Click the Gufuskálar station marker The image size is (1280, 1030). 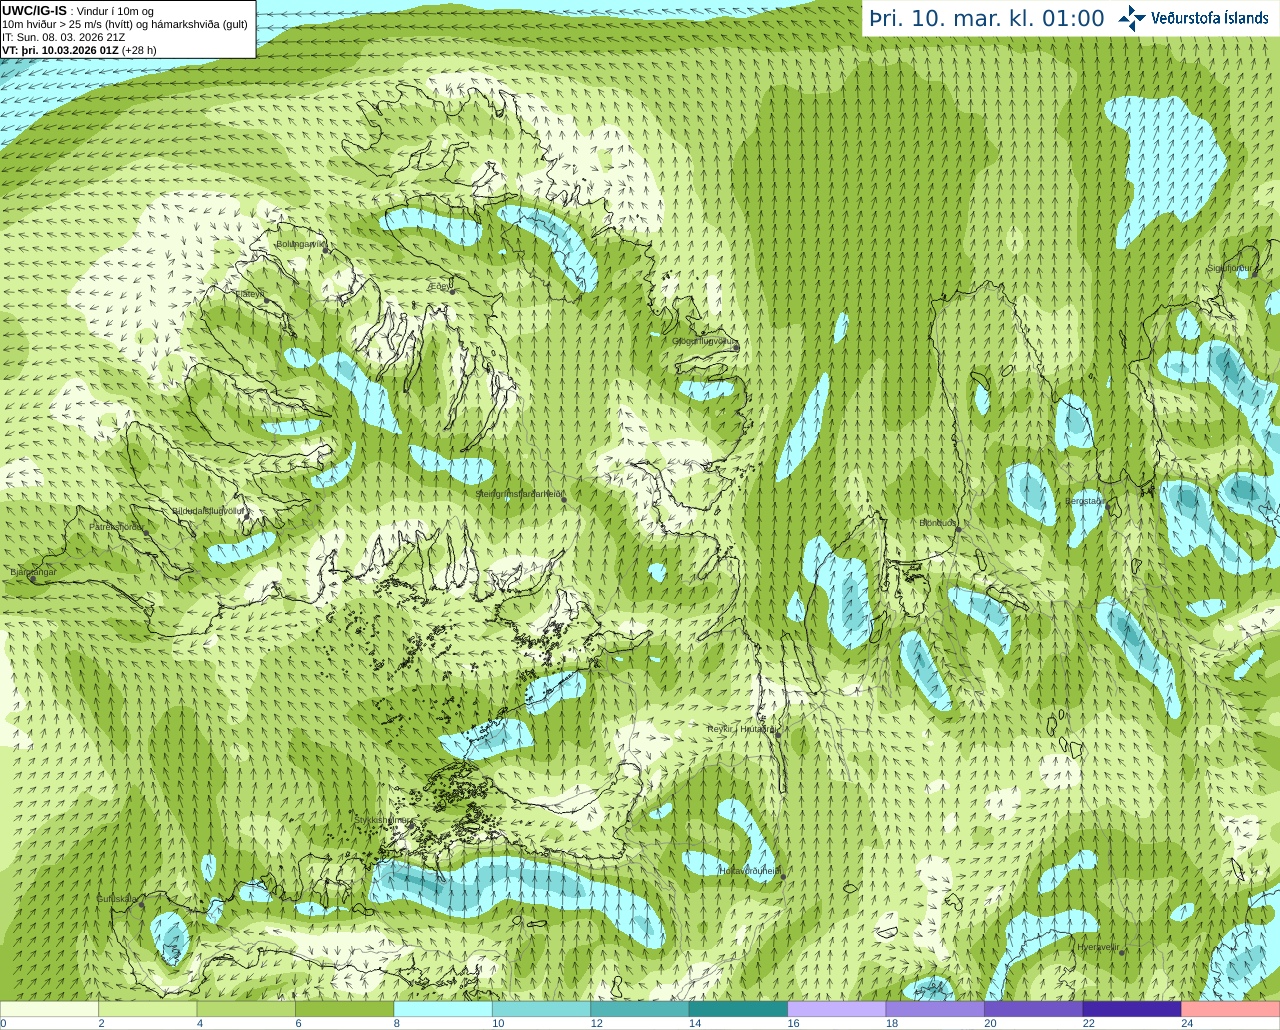coord(142,905)
